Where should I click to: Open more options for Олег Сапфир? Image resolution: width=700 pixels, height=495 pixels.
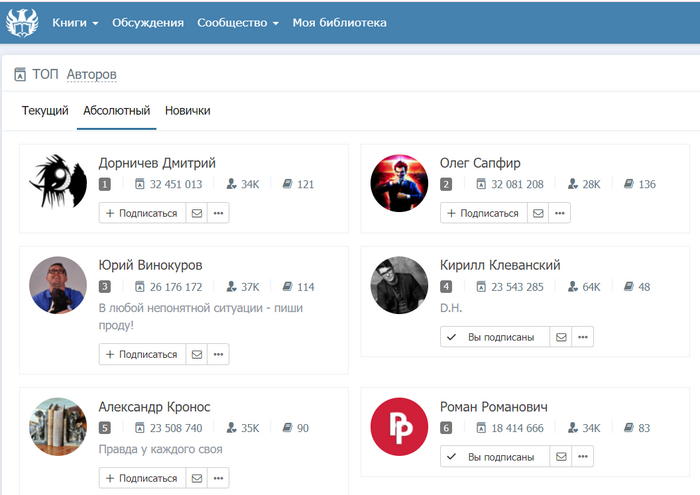click(560, 213)
